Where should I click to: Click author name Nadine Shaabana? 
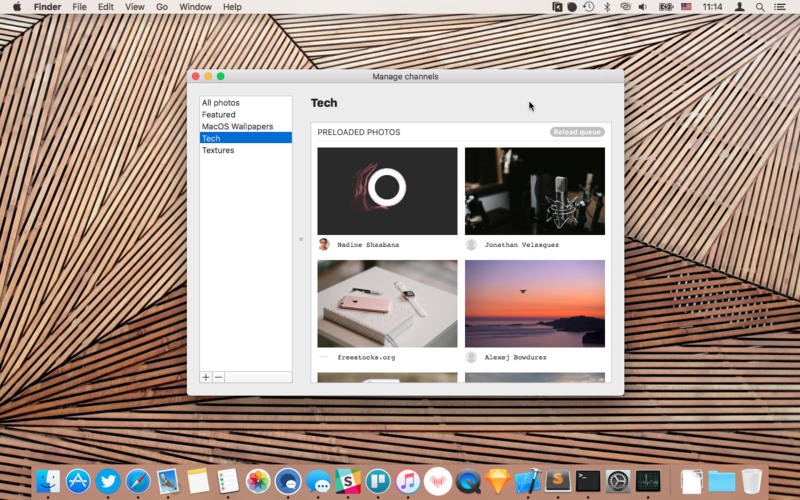pos(368,245)
